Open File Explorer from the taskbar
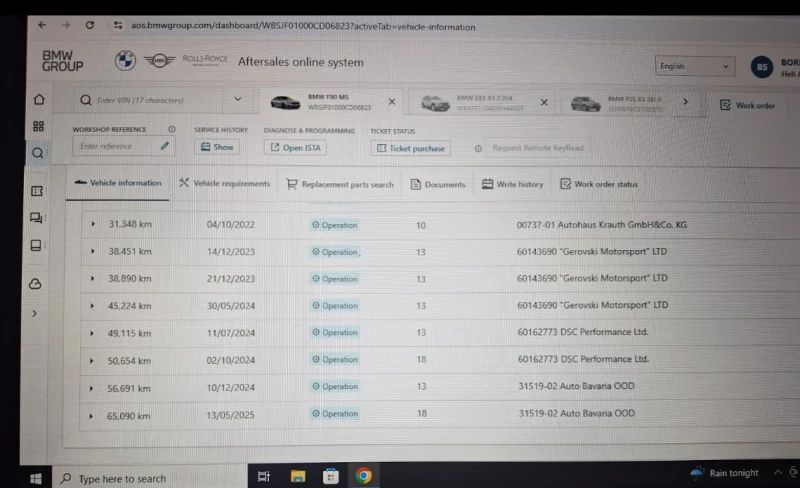 click(297, 476)
